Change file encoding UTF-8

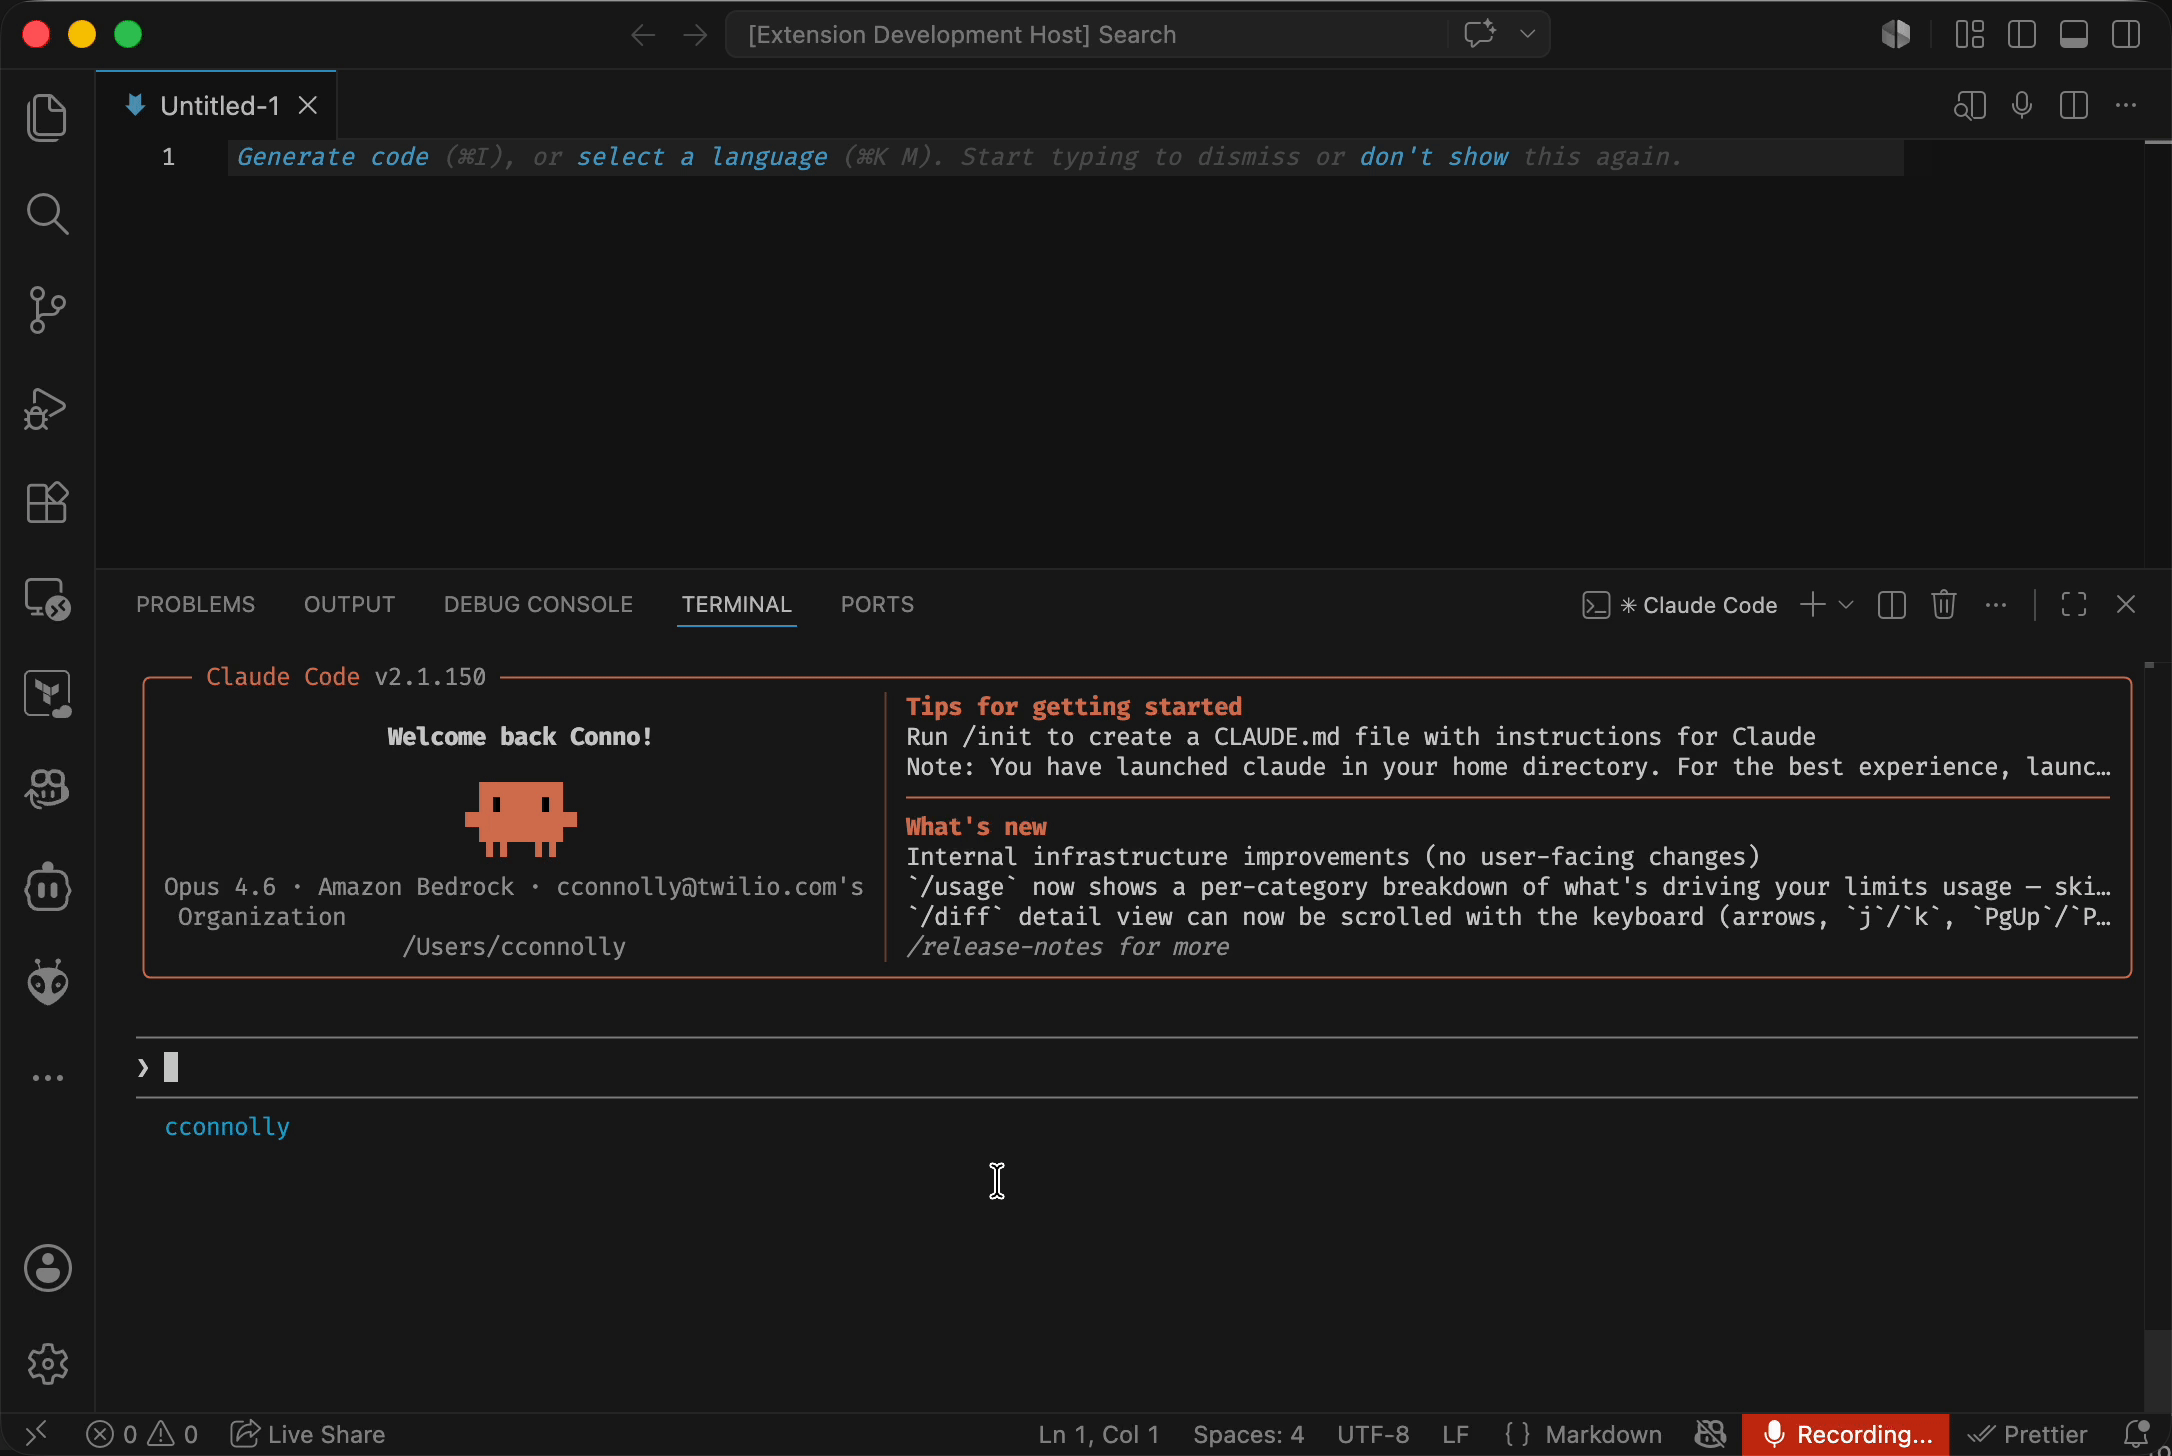pos(1373,1434)
